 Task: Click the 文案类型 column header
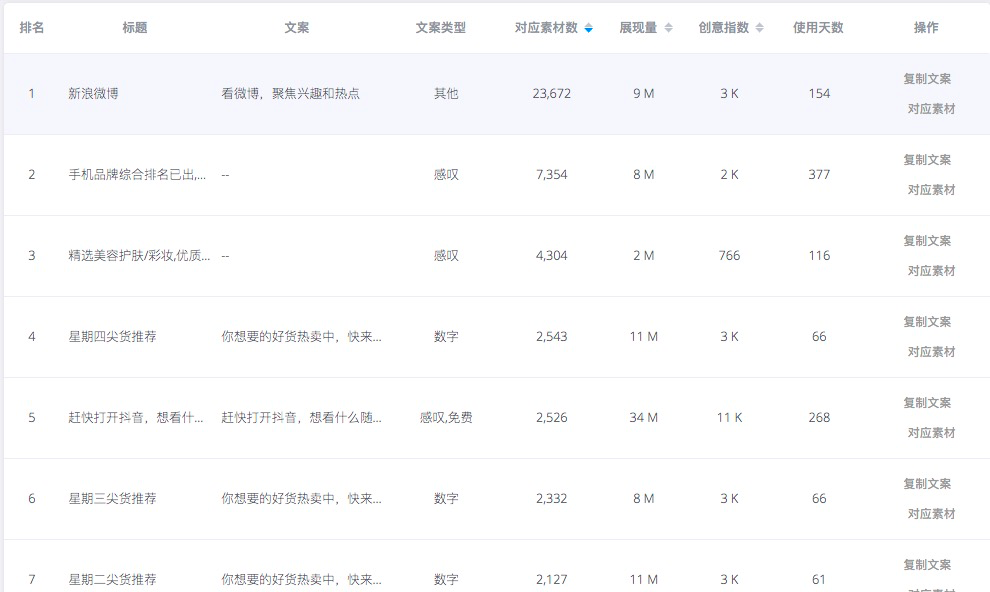click(441, 28)
